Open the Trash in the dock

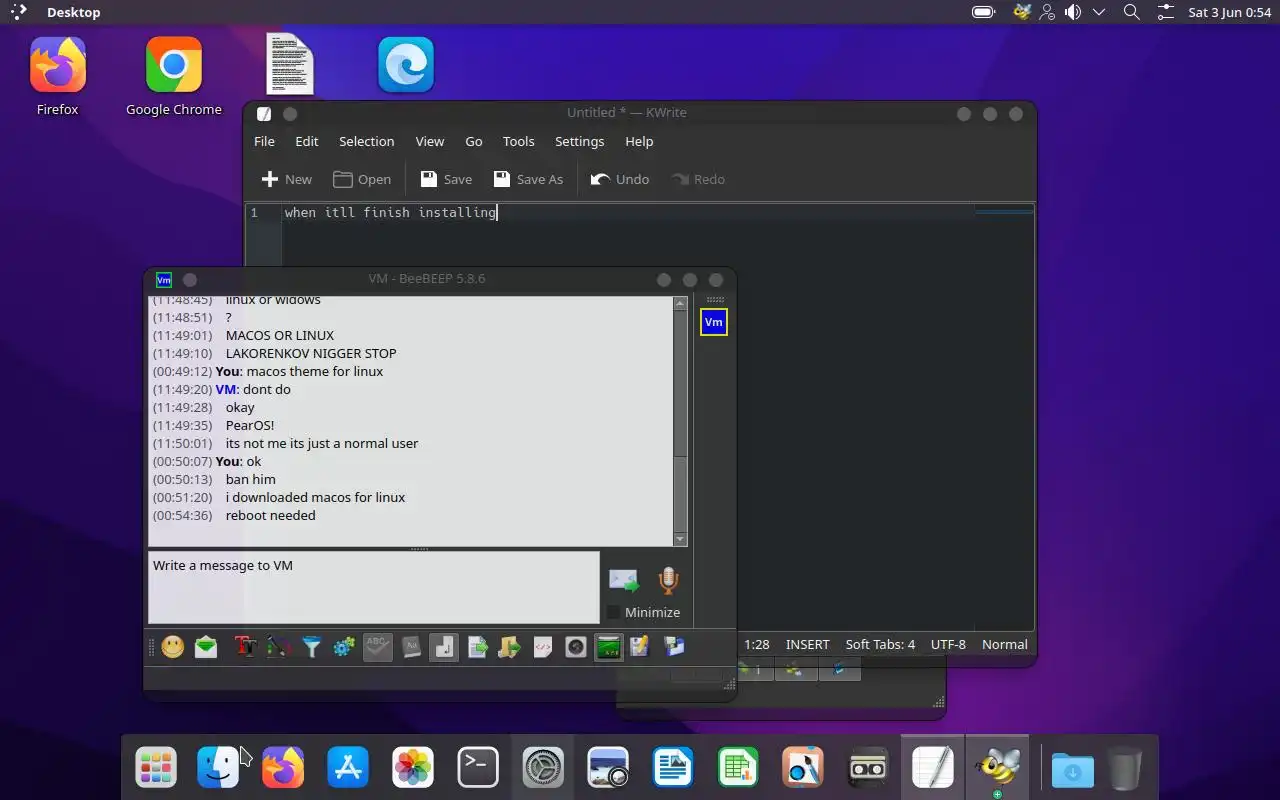point(1125,768)
